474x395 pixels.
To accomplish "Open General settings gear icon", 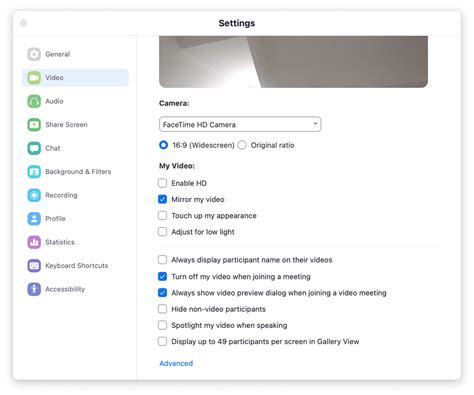I will (x=34, y=54).
